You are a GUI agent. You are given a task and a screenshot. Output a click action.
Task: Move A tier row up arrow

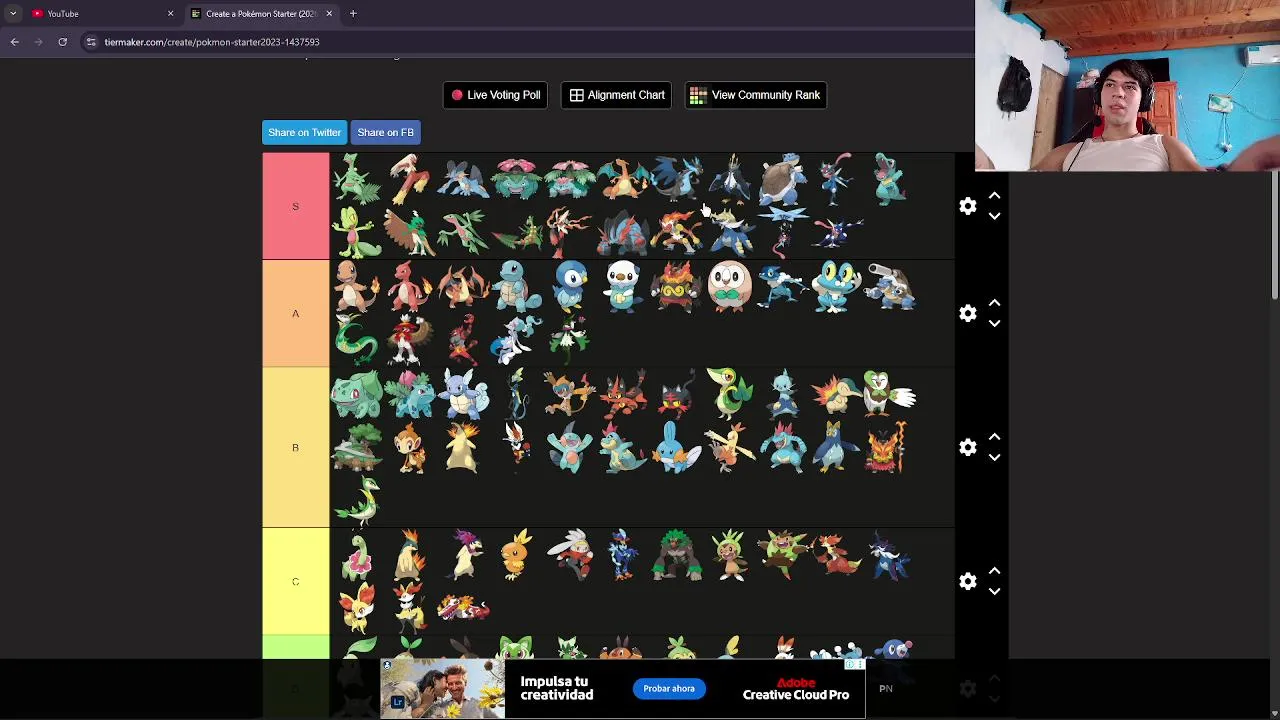tap(994, 303)
